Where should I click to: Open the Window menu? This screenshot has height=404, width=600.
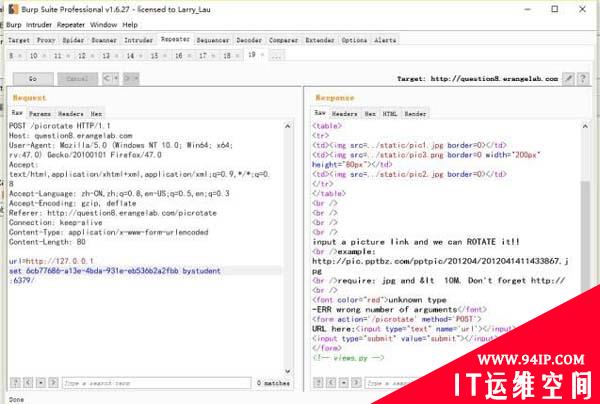click(x=104, y=25)
